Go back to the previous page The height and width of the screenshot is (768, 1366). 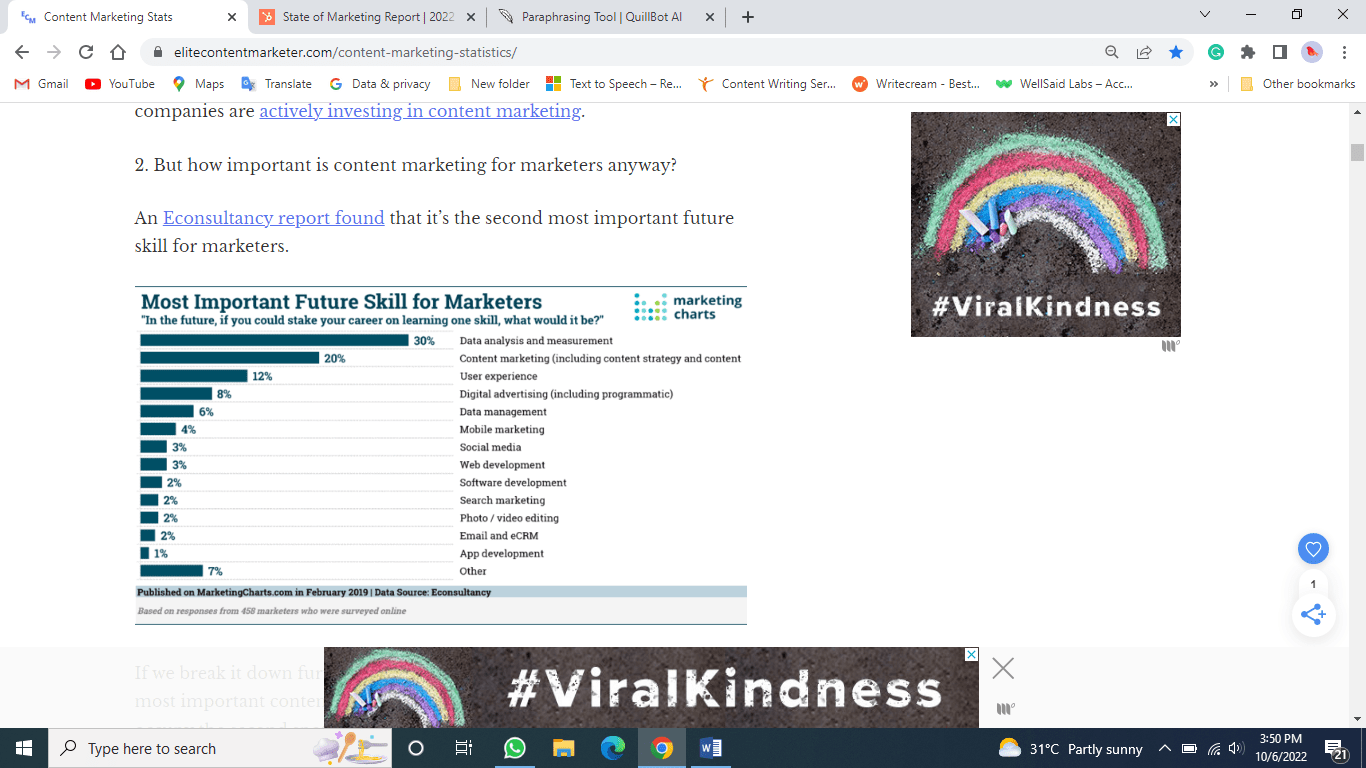click(x=22, y=52)
